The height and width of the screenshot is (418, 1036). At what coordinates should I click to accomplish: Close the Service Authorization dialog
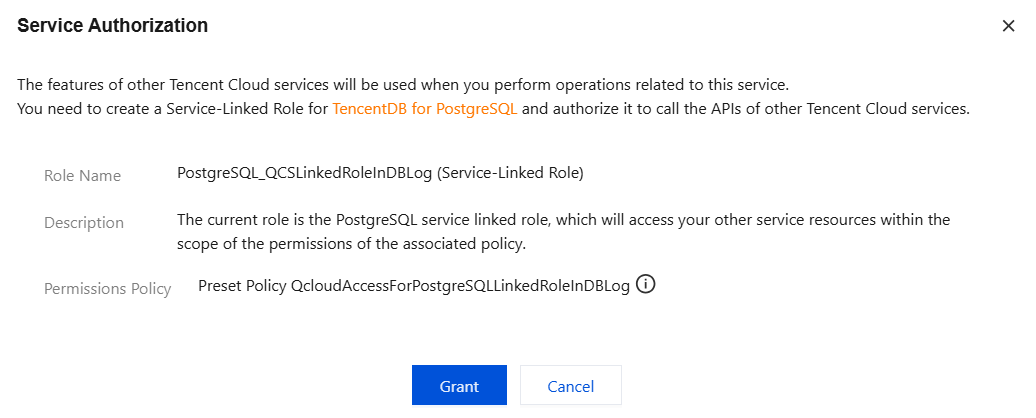point(1008,26)
